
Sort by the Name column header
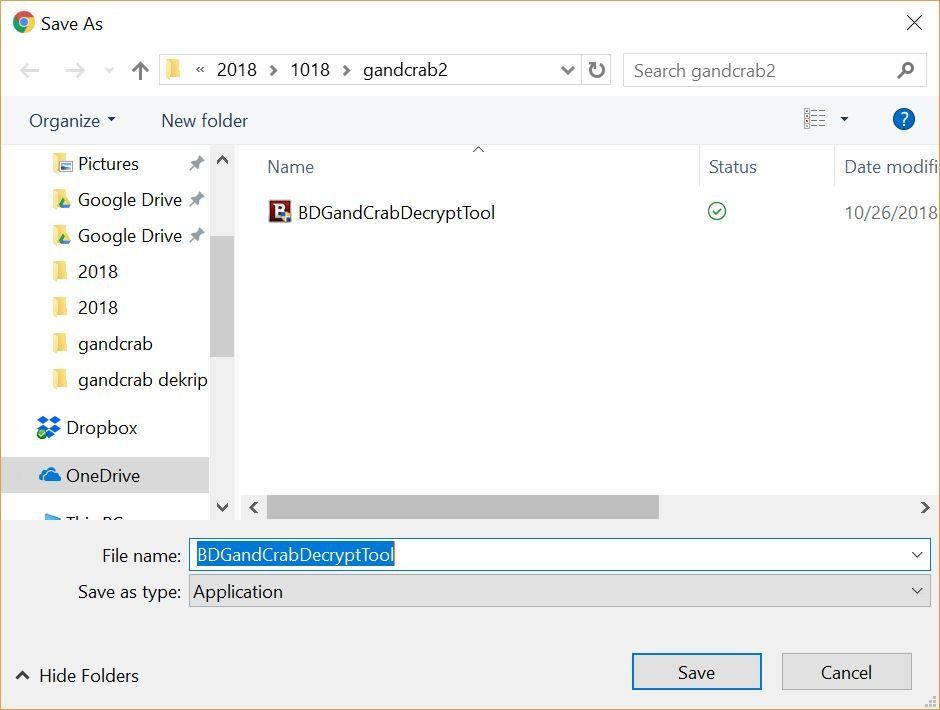click(x=290, y=167)
